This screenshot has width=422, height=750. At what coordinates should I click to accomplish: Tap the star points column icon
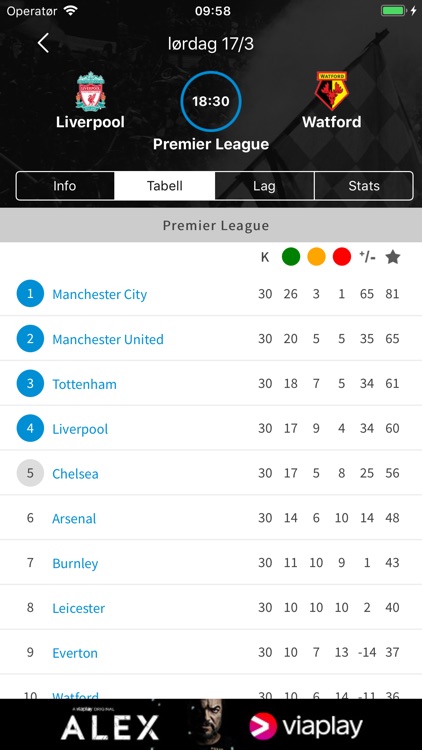pos(393,257)
